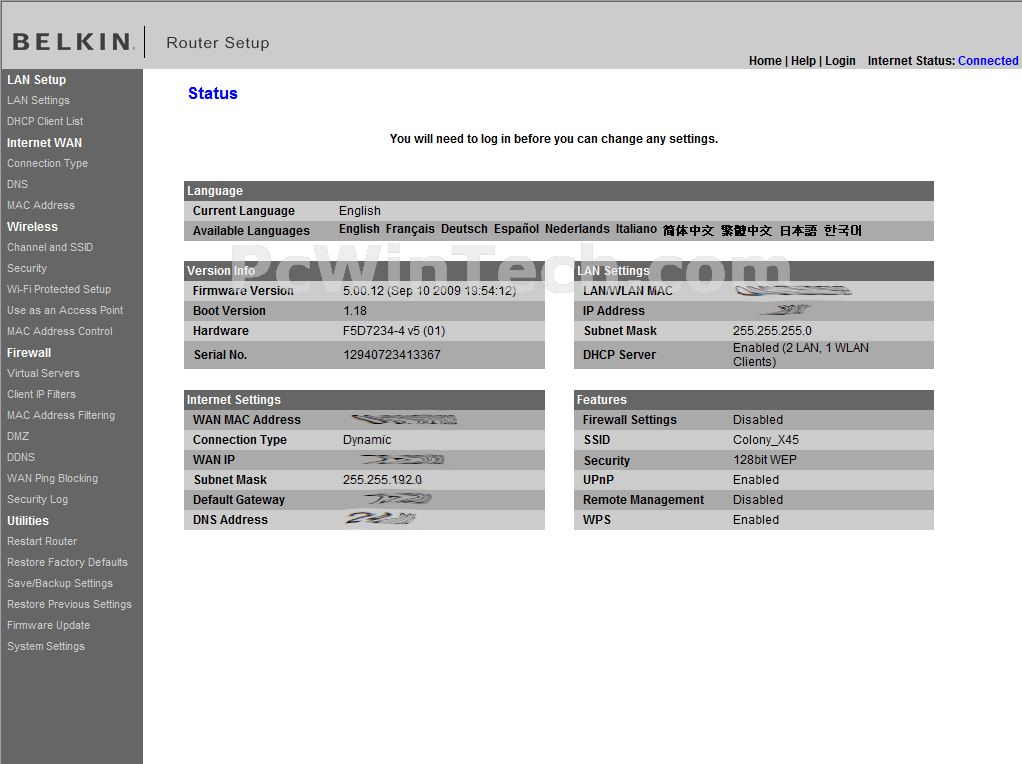Click the Belkin logo
The height and width of the screenshot is (764, 1022).
click(x=74, y=42)
